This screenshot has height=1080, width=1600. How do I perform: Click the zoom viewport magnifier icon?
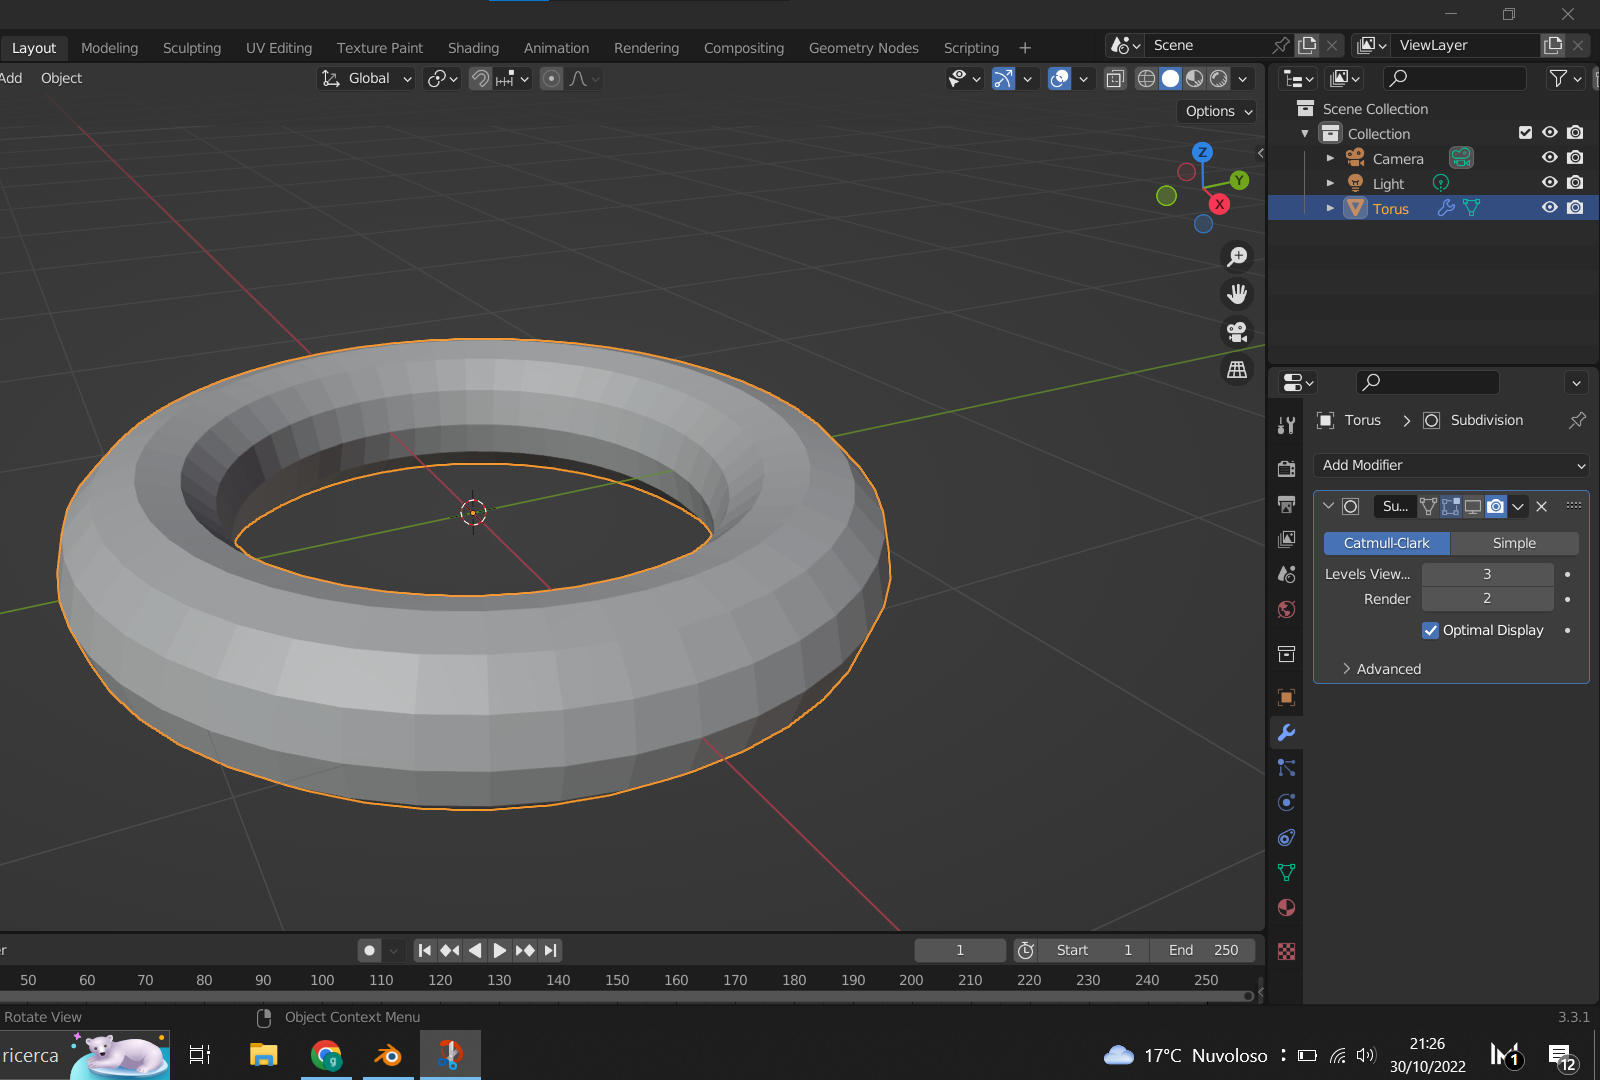[1237, 257]
